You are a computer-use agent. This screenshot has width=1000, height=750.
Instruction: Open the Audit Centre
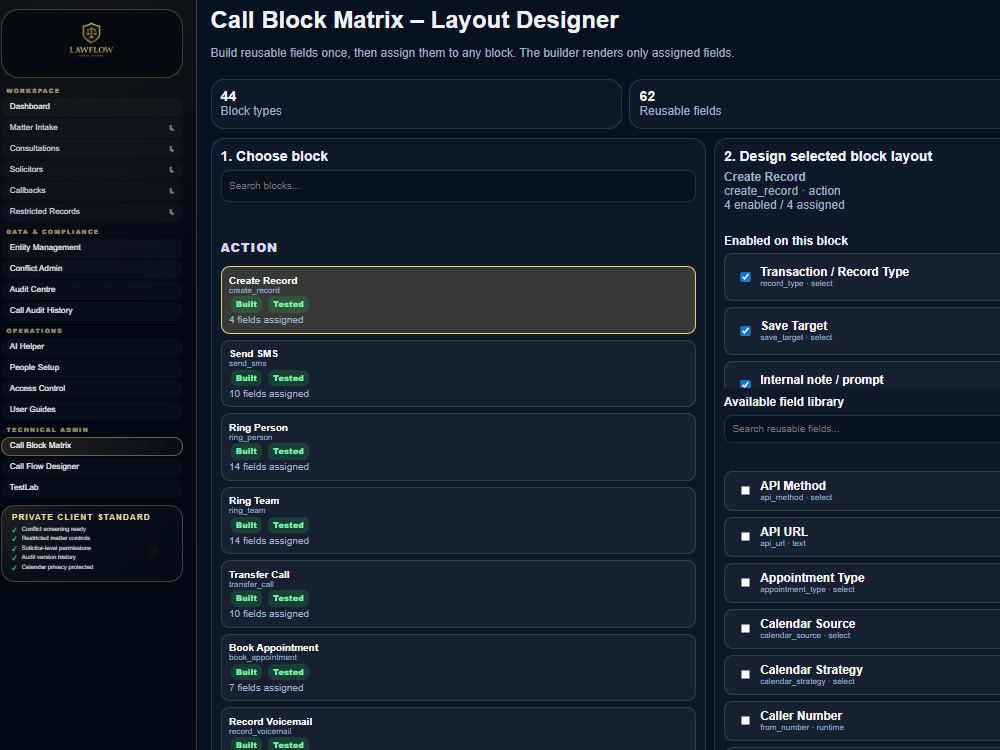[92, 290]
